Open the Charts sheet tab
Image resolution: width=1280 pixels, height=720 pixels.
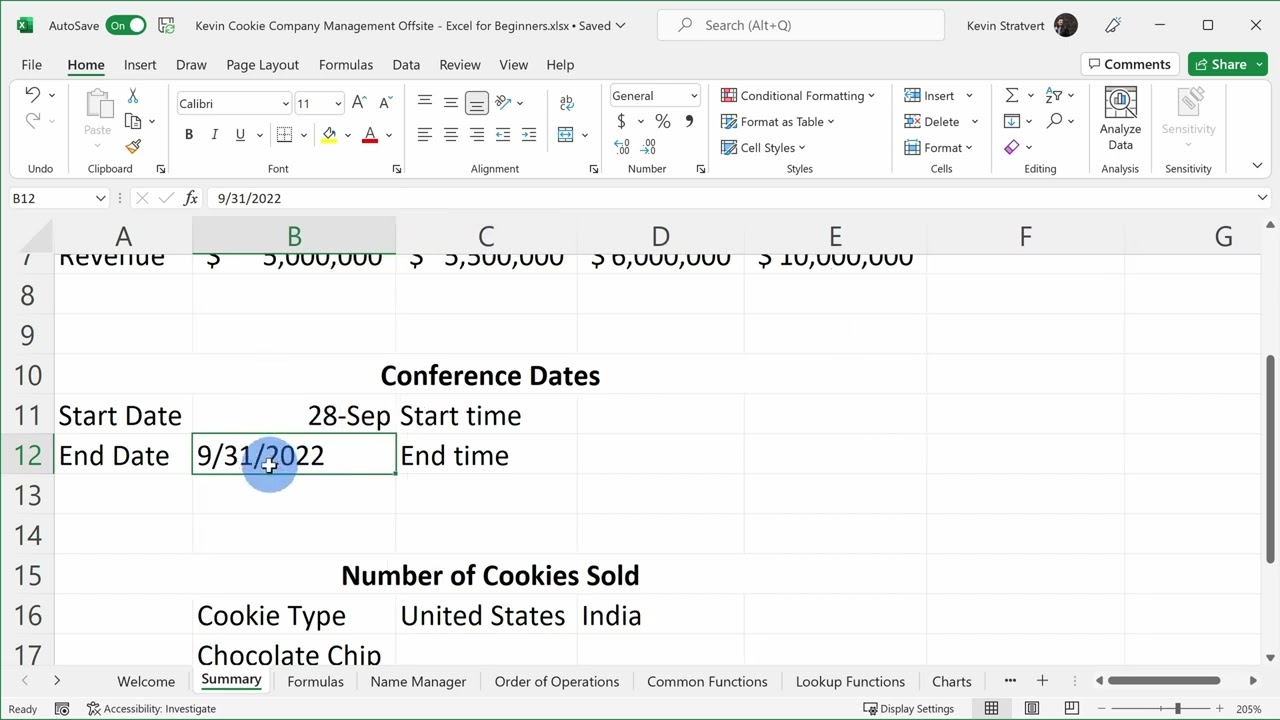pyautogui.click(x=952, y=682)
